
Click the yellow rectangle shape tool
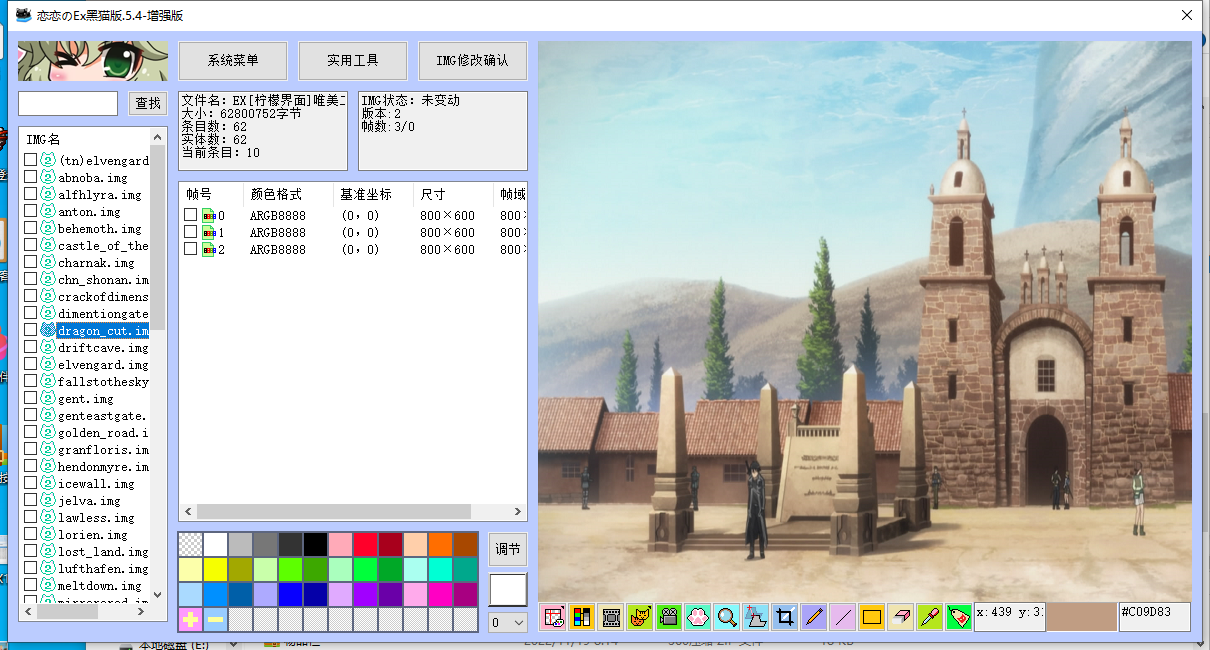click(x=871, y=617)
